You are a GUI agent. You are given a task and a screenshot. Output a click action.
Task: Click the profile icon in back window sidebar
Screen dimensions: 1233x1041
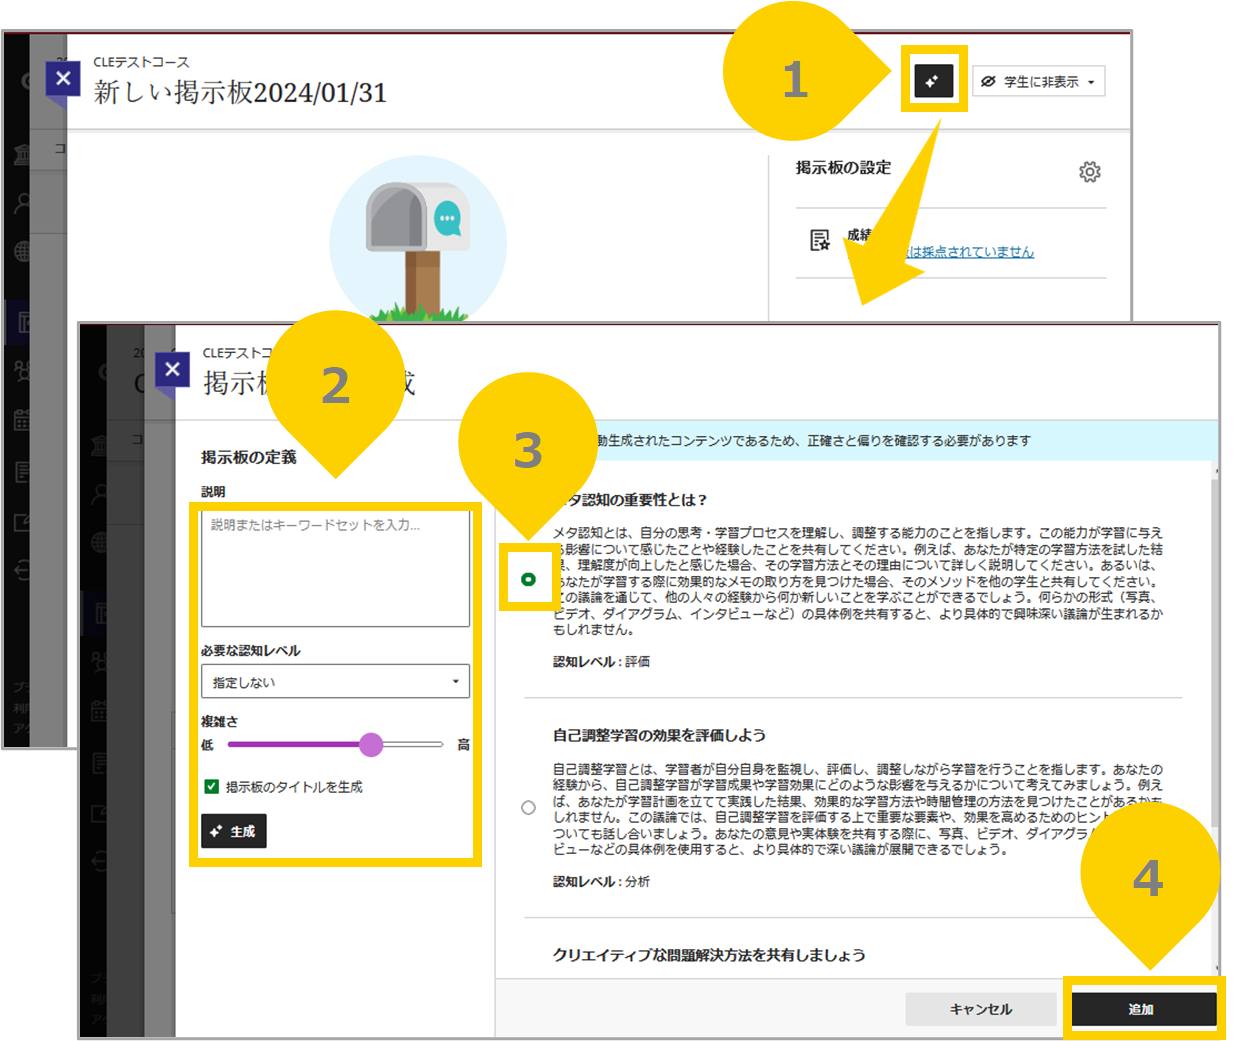click(x=22, y=203)
